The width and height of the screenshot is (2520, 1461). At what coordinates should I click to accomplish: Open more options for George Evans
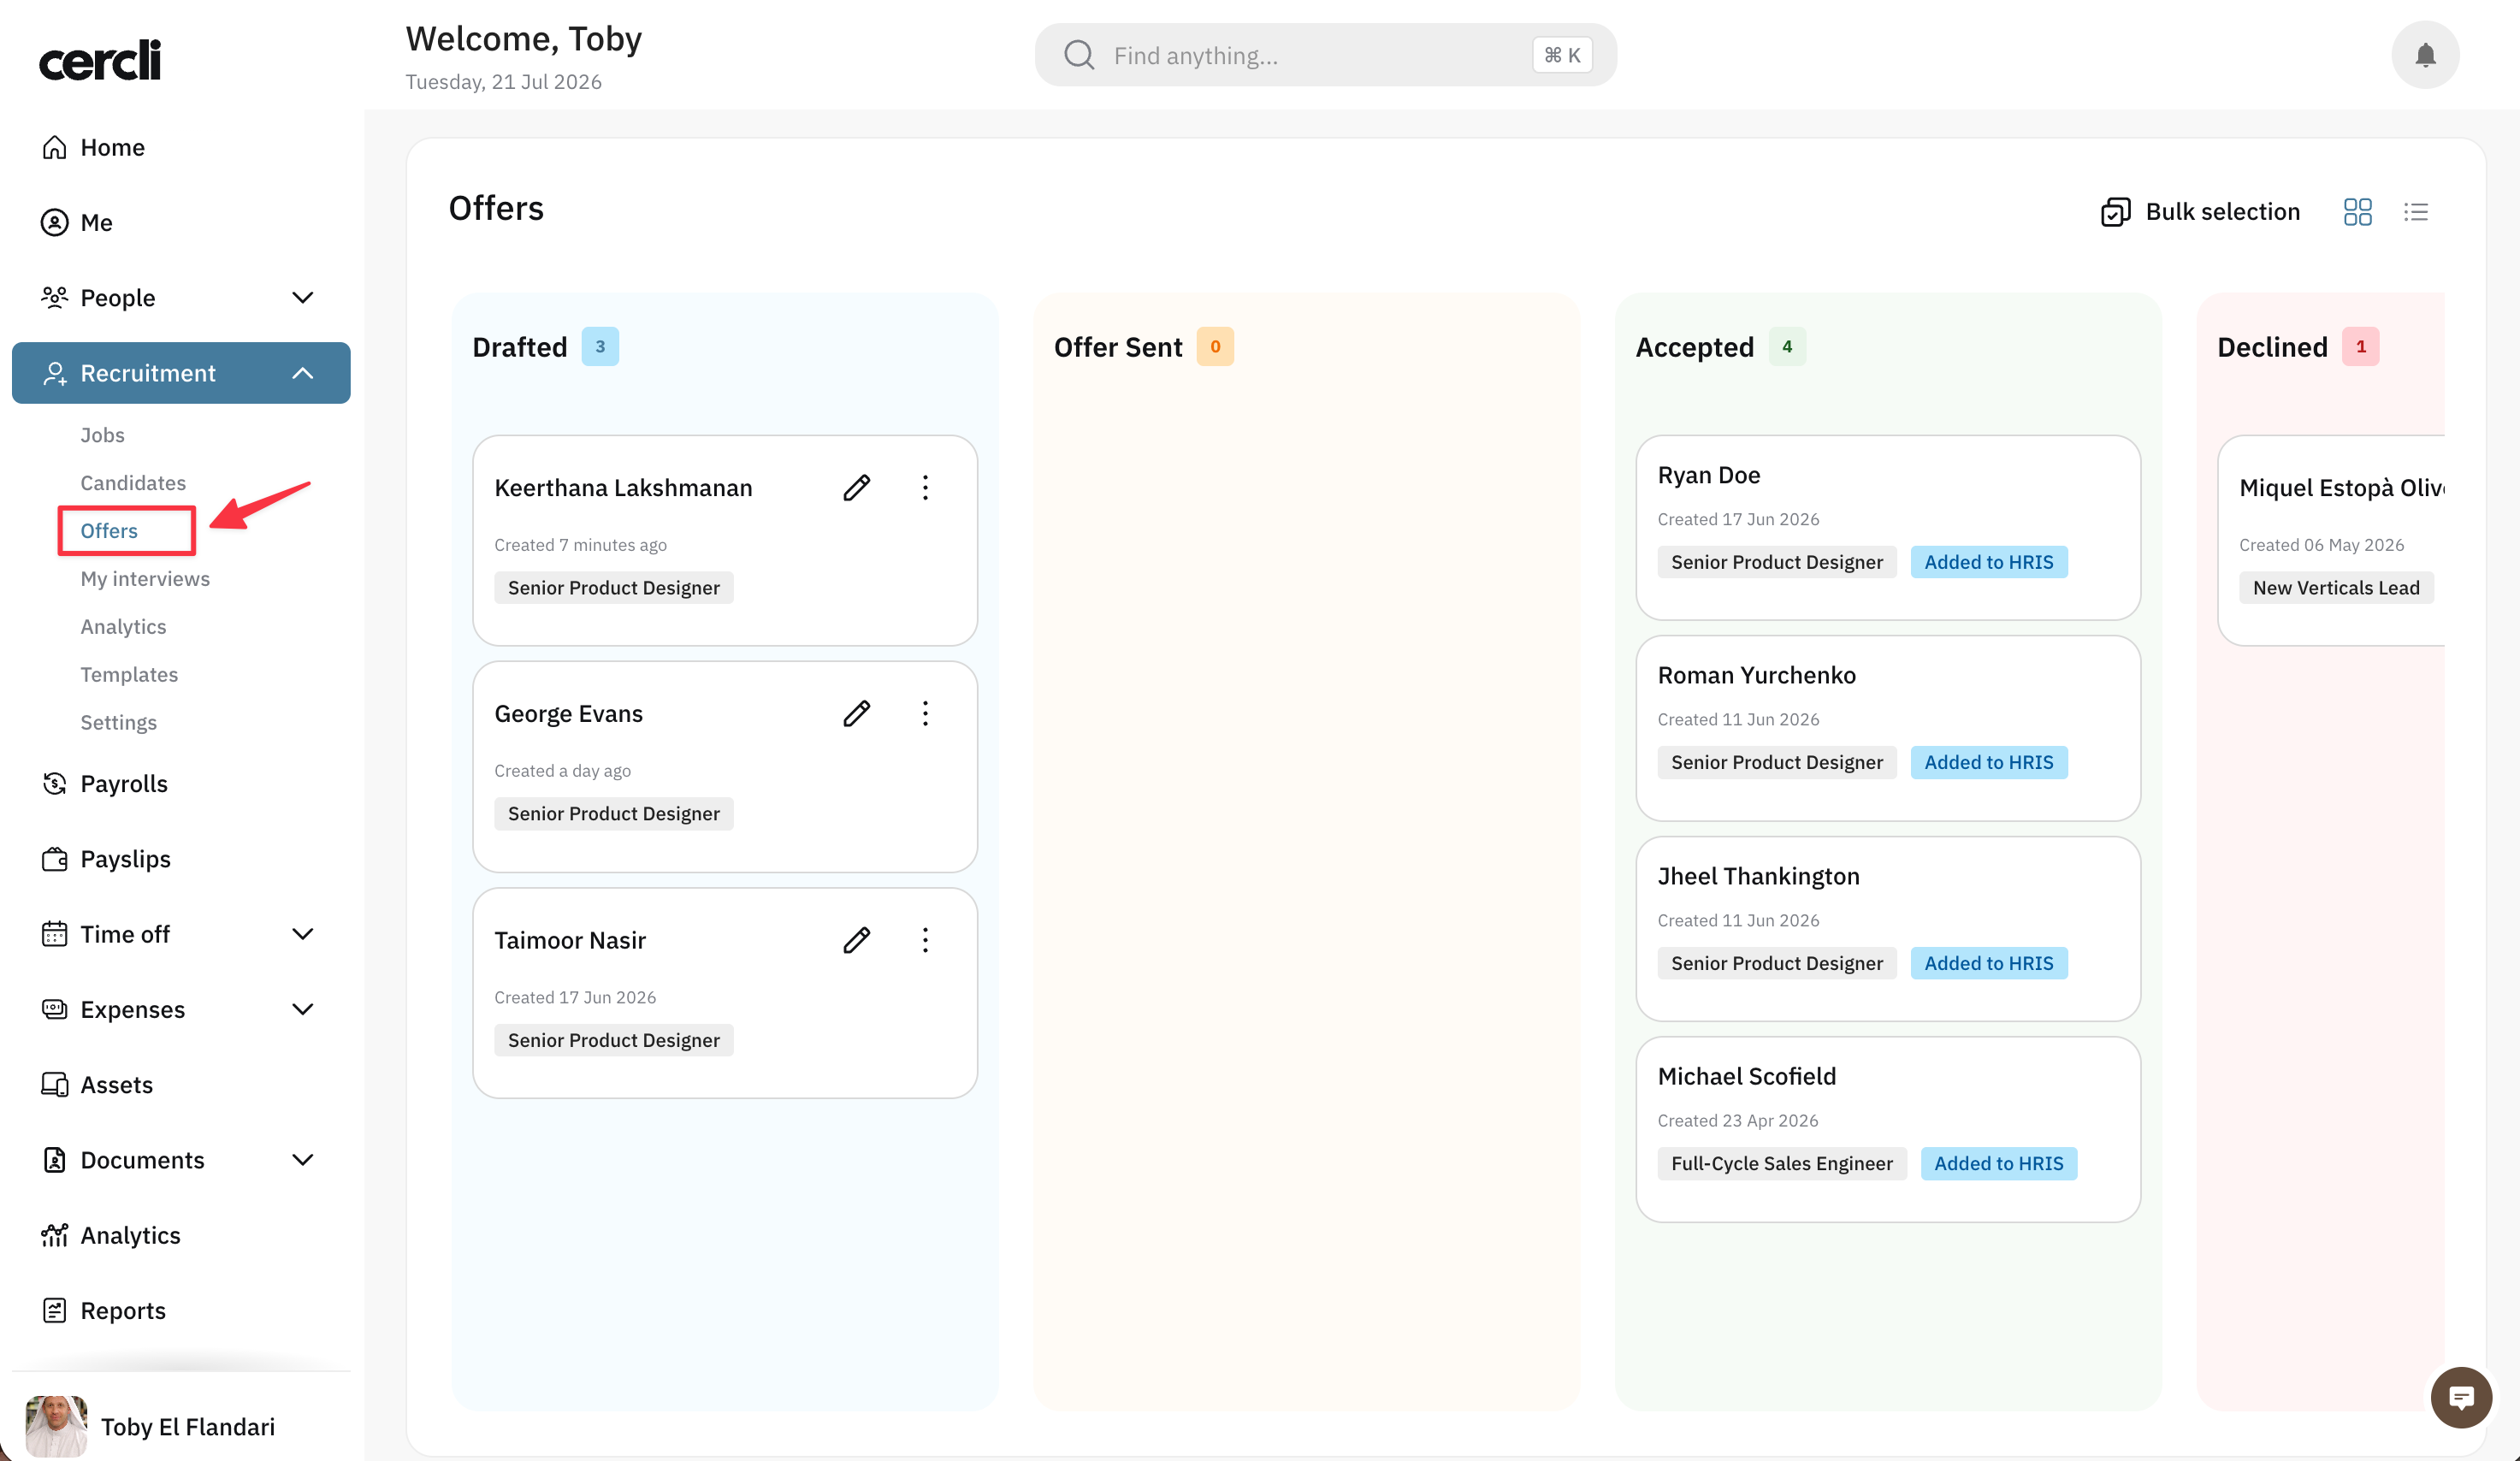[925, 714]
